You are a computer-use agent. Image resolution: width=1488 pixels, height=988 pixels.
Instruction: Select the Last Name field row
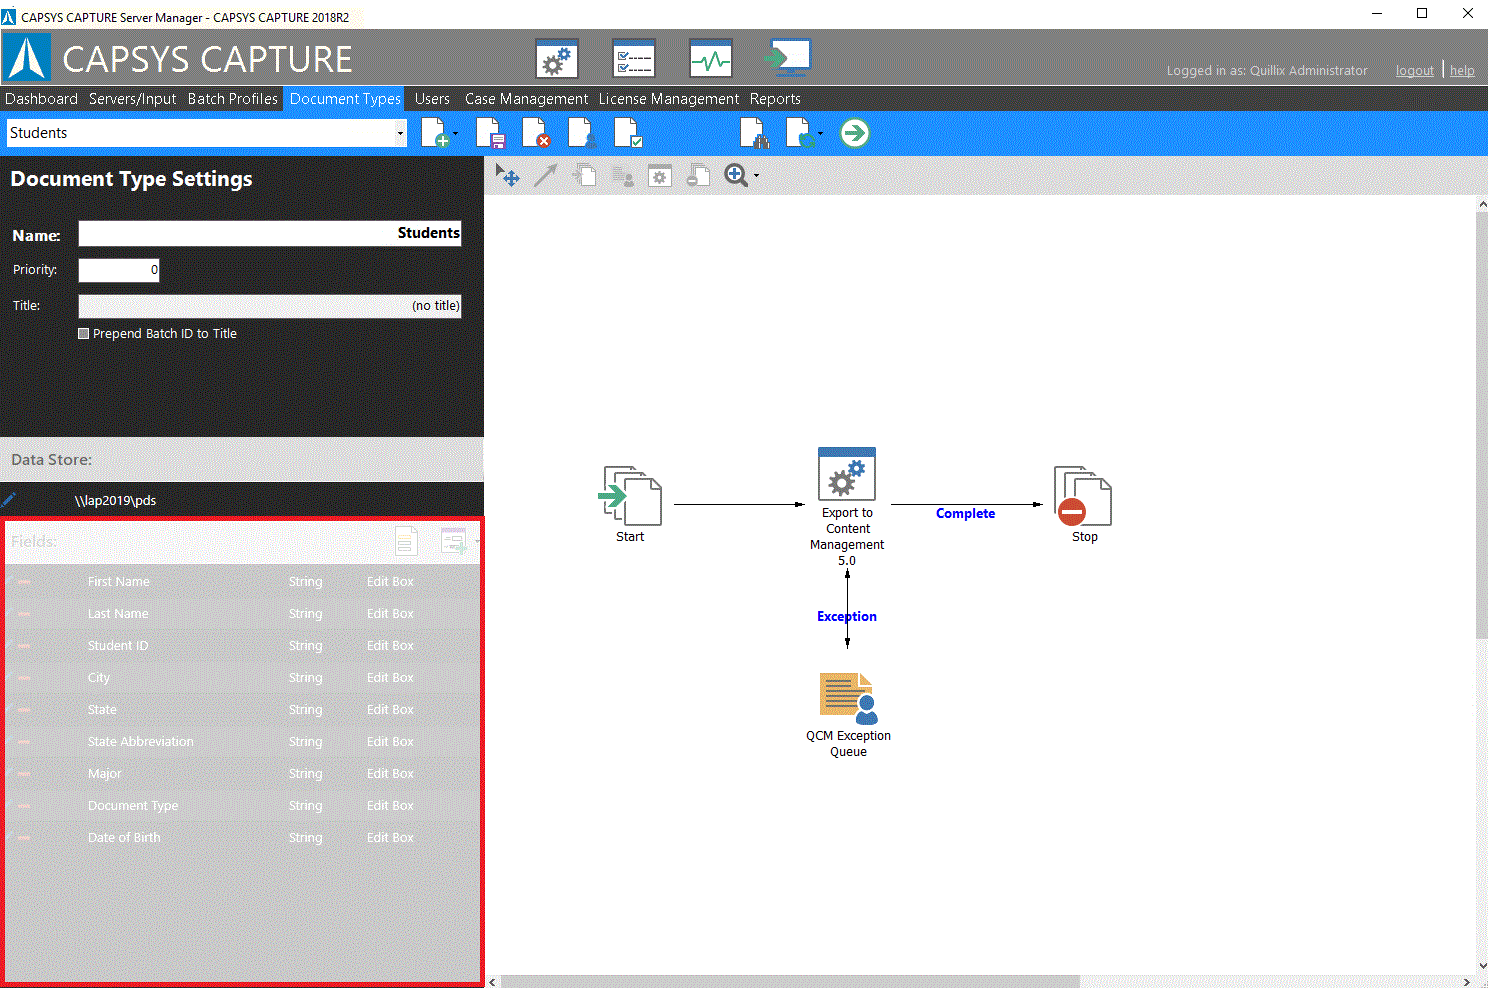[x=242, y=613]
